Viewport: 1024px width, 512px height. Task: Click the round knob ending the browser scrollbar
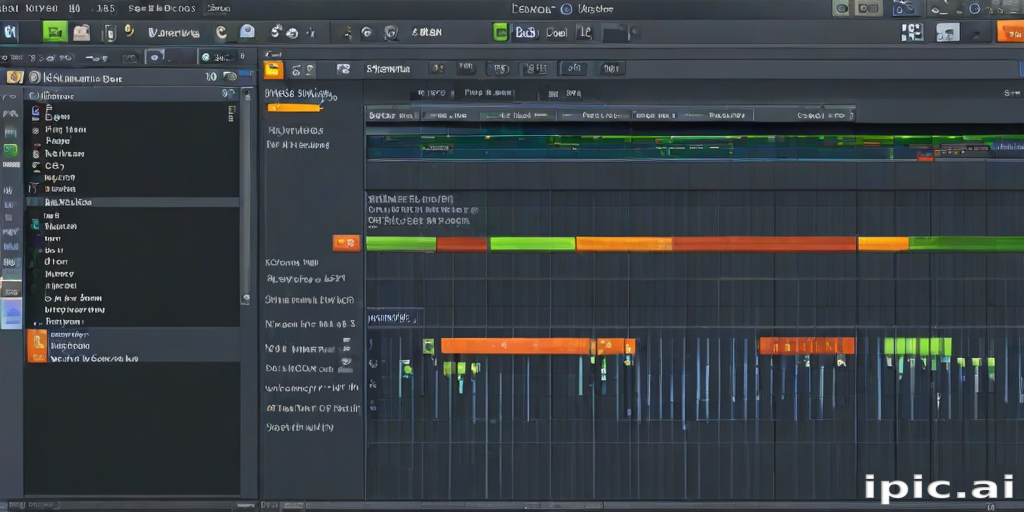tap(246, 298)
